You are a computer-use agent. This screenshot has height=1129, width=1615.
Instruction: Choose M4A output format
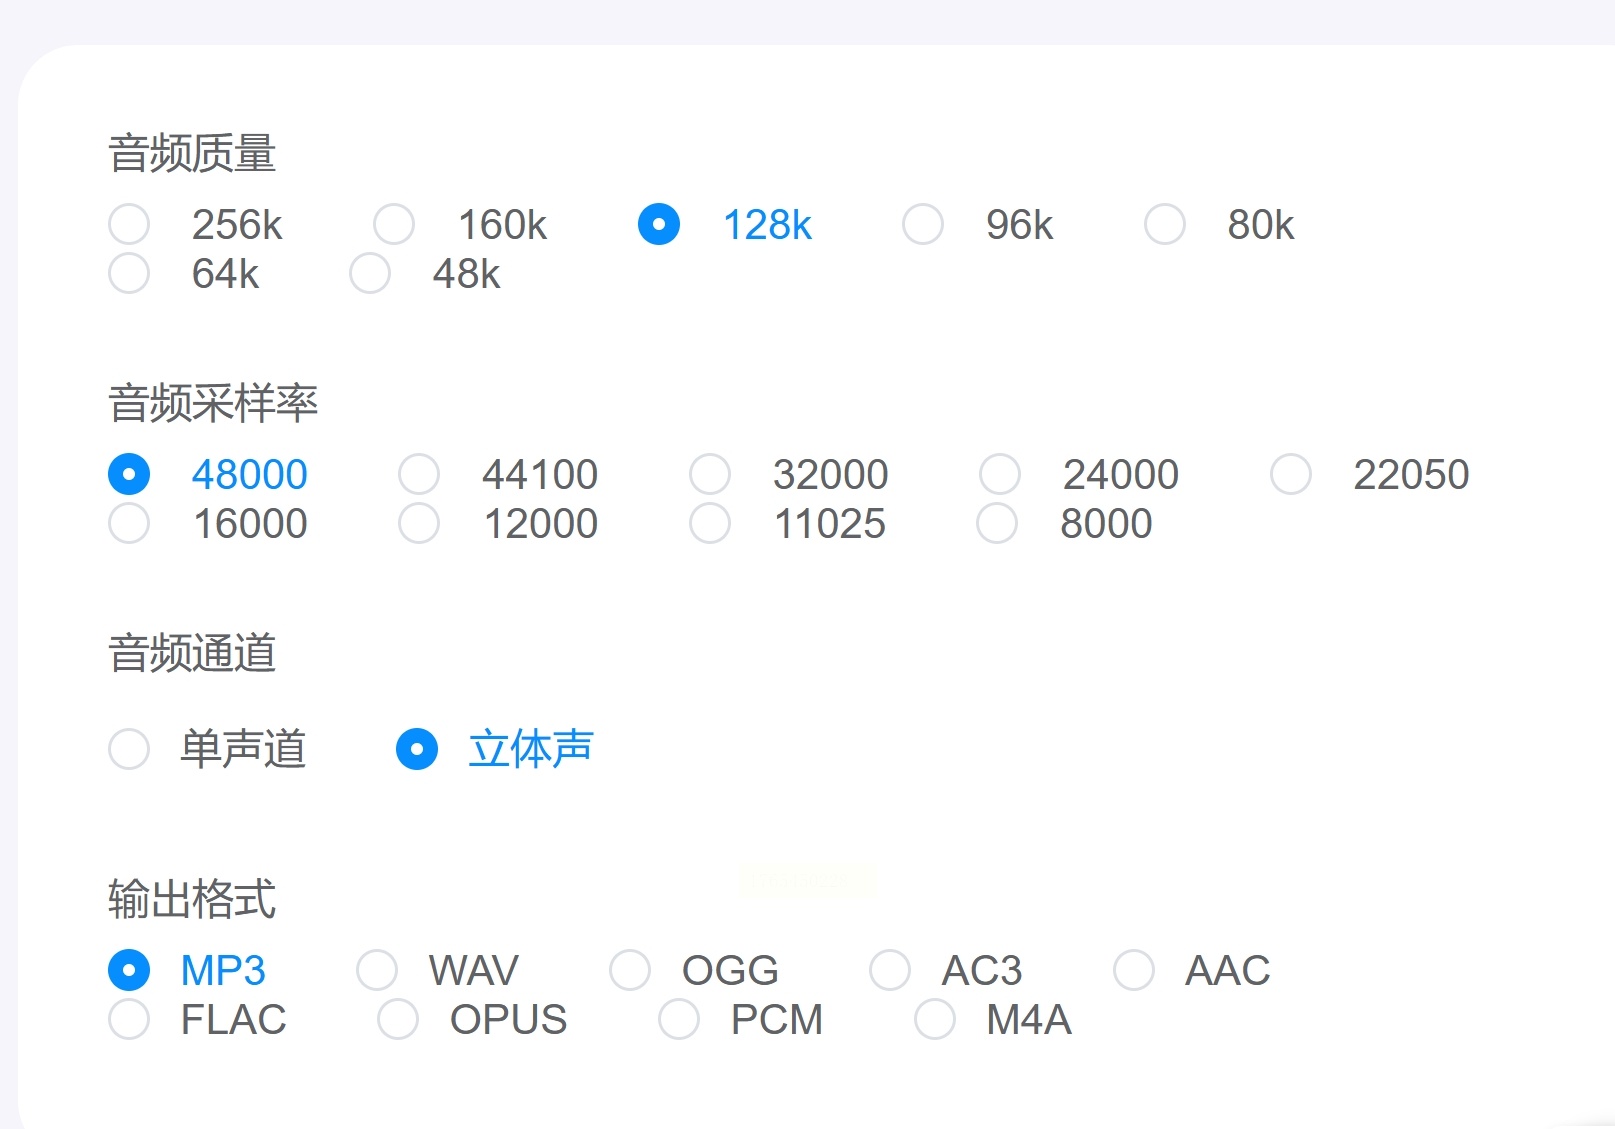tap(935, 1019)
